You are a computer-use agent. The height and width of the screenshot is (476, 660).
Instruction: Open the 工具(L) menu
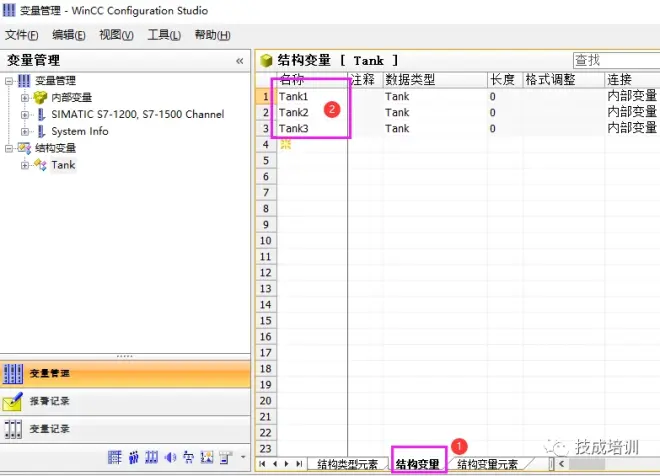pos(164,35)
